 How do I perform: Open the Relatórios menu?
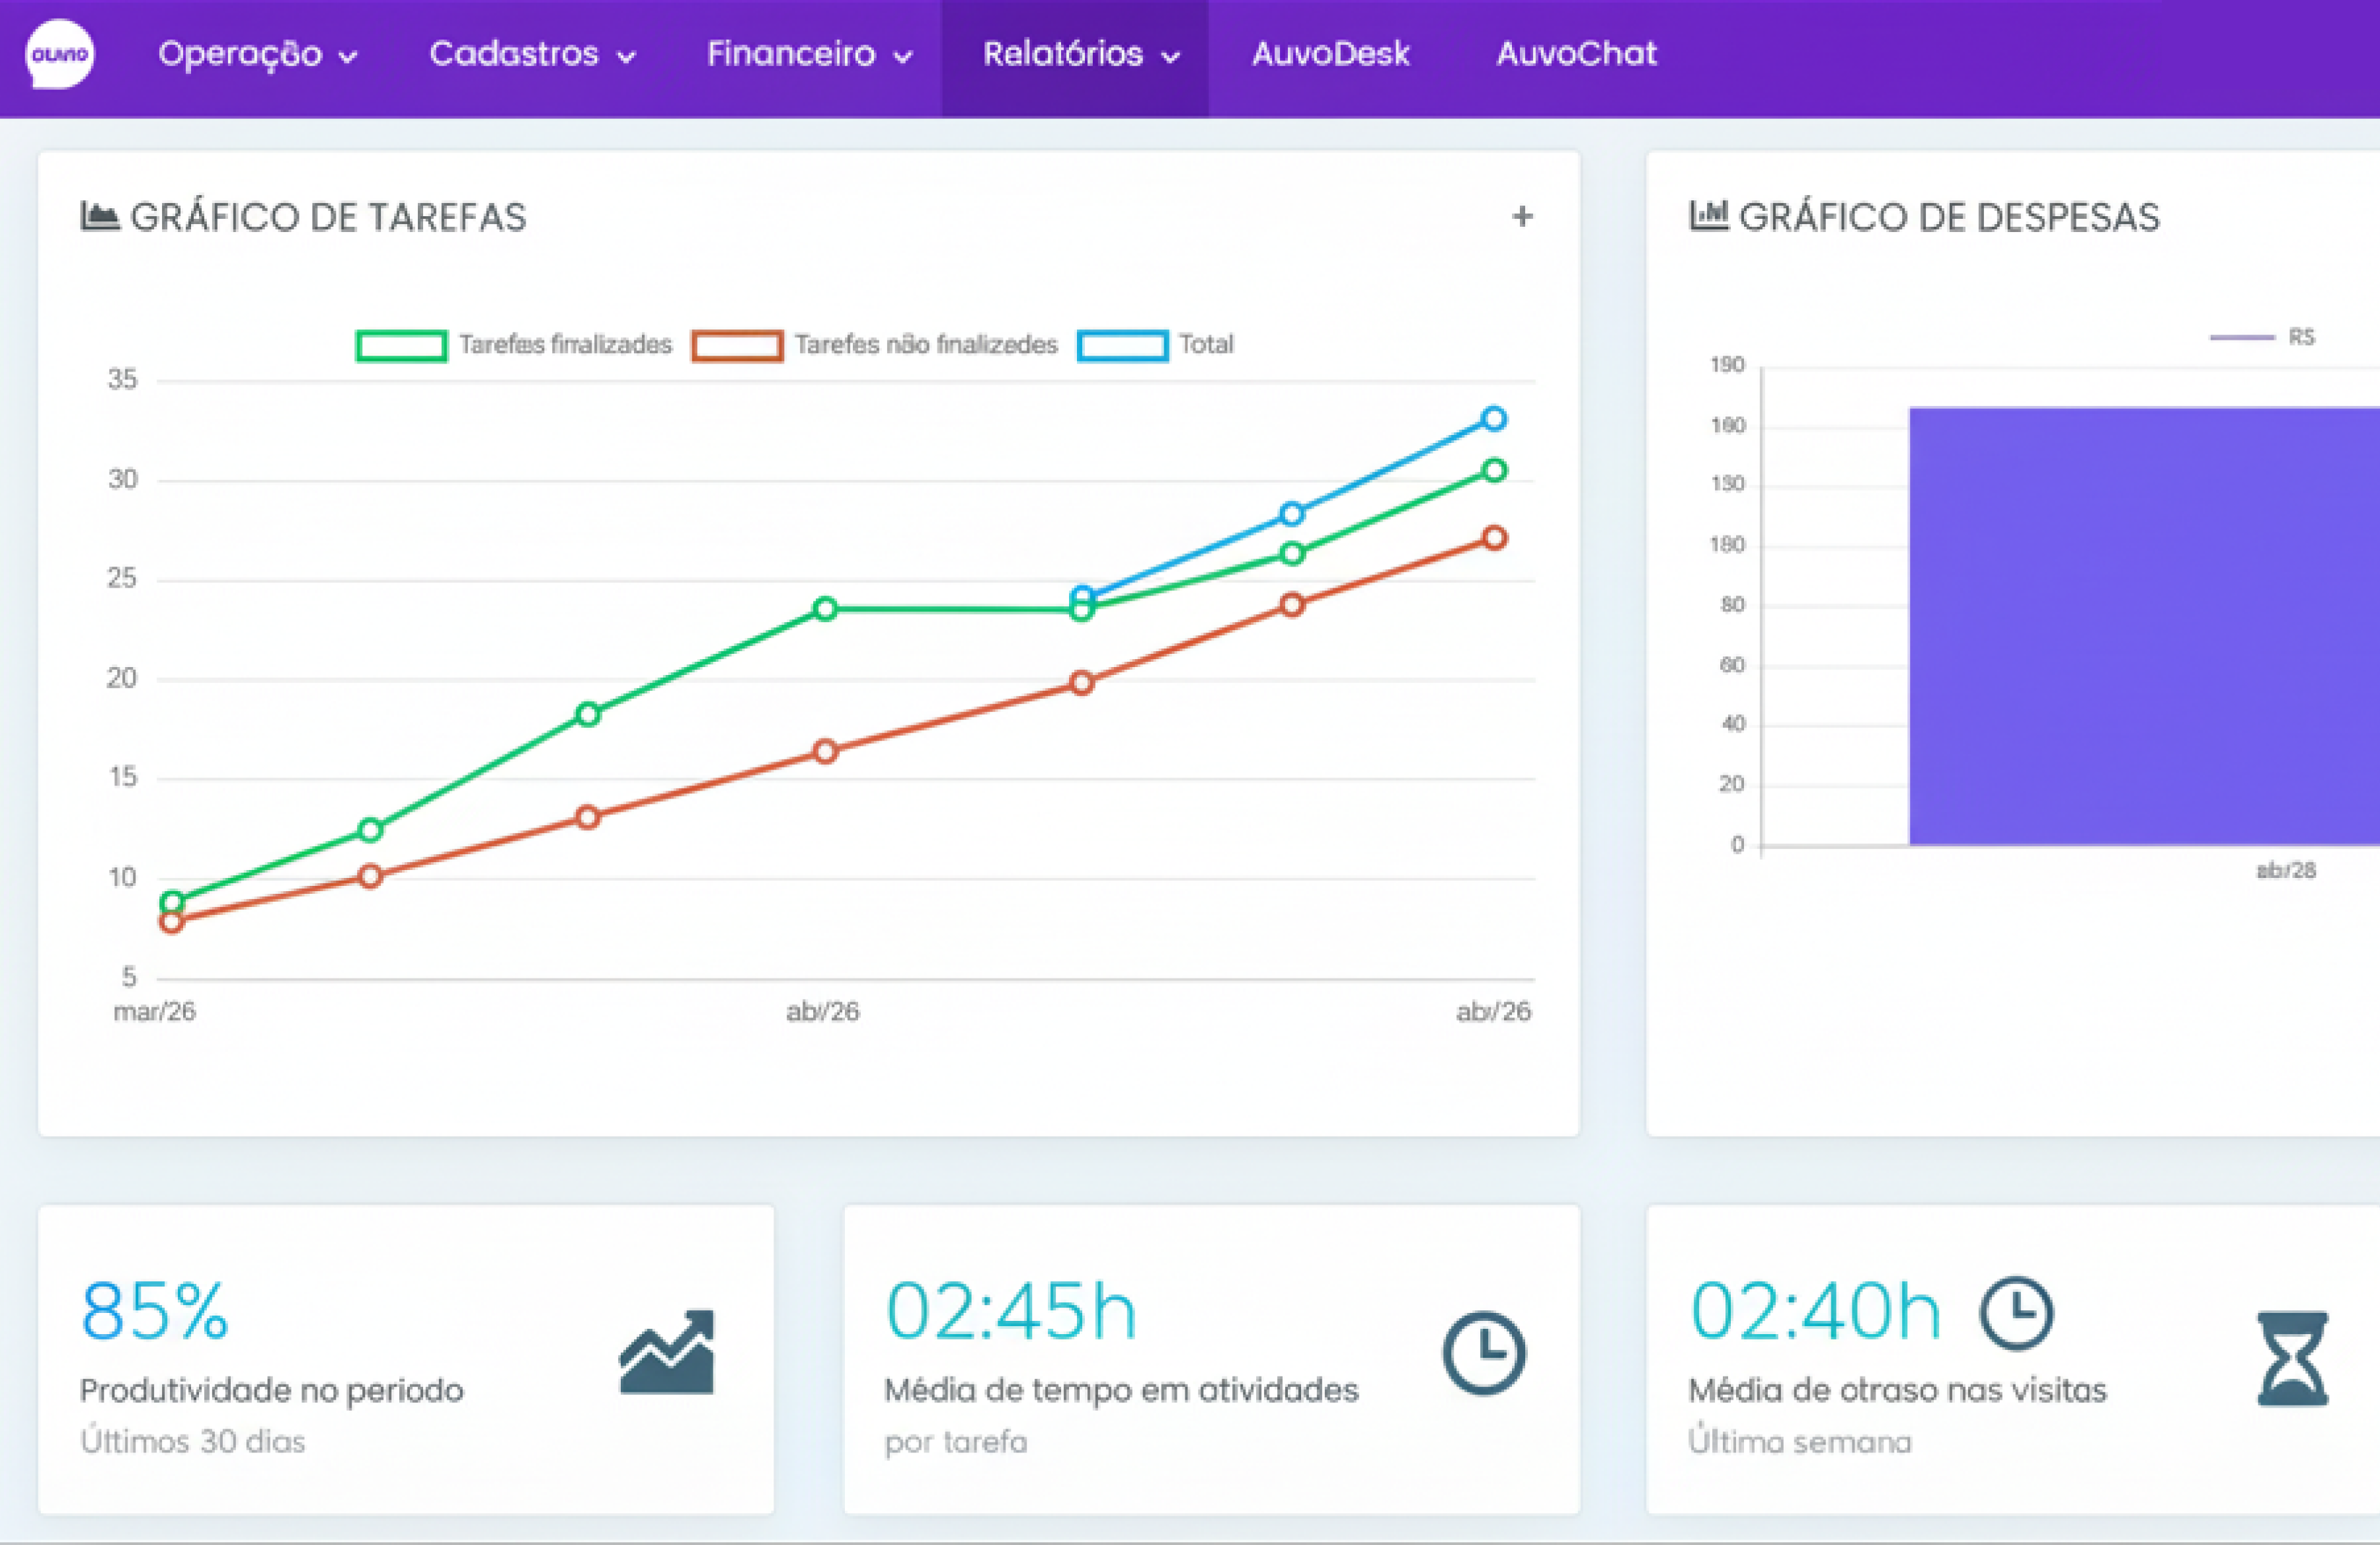[1080, 55]
